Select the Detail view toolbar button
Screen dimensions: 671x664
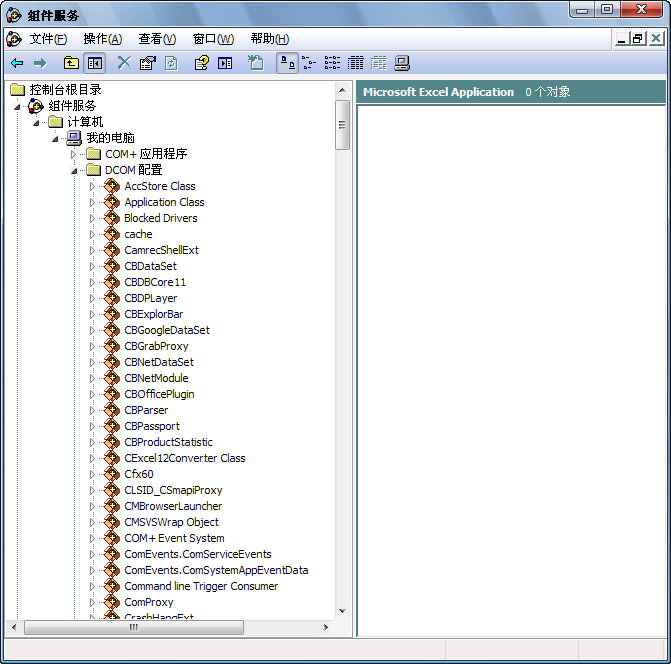[355, 63]
